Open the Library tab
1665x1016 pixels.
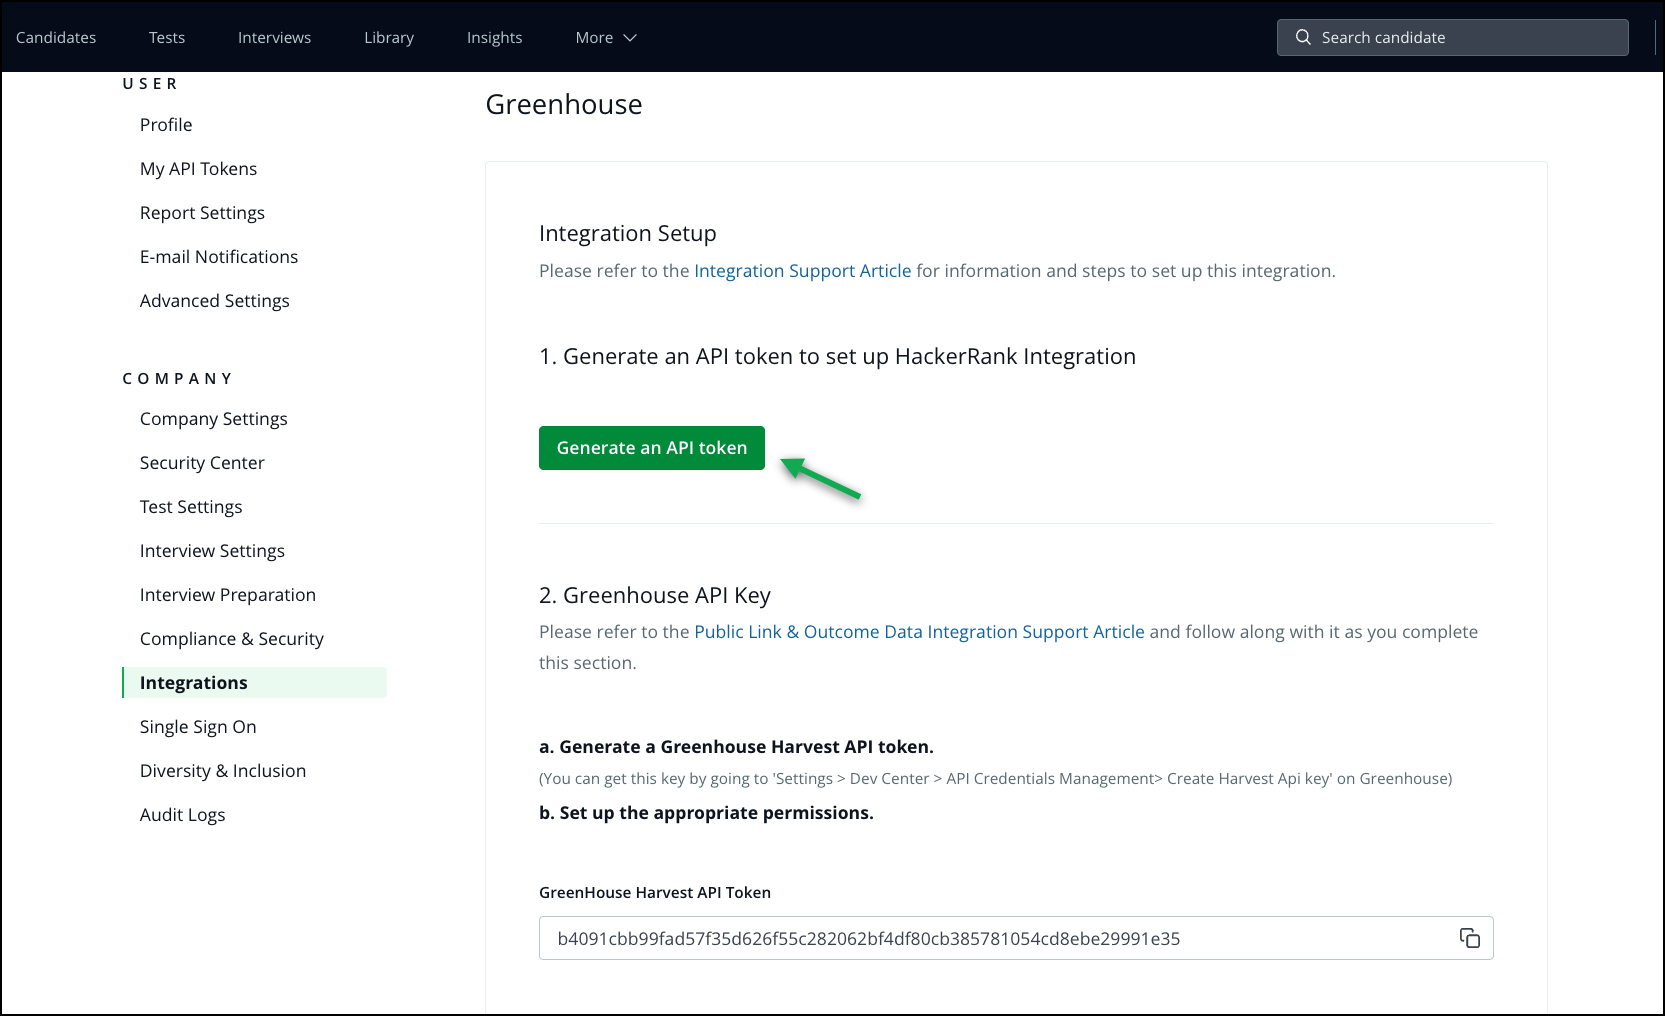[389, 37]
